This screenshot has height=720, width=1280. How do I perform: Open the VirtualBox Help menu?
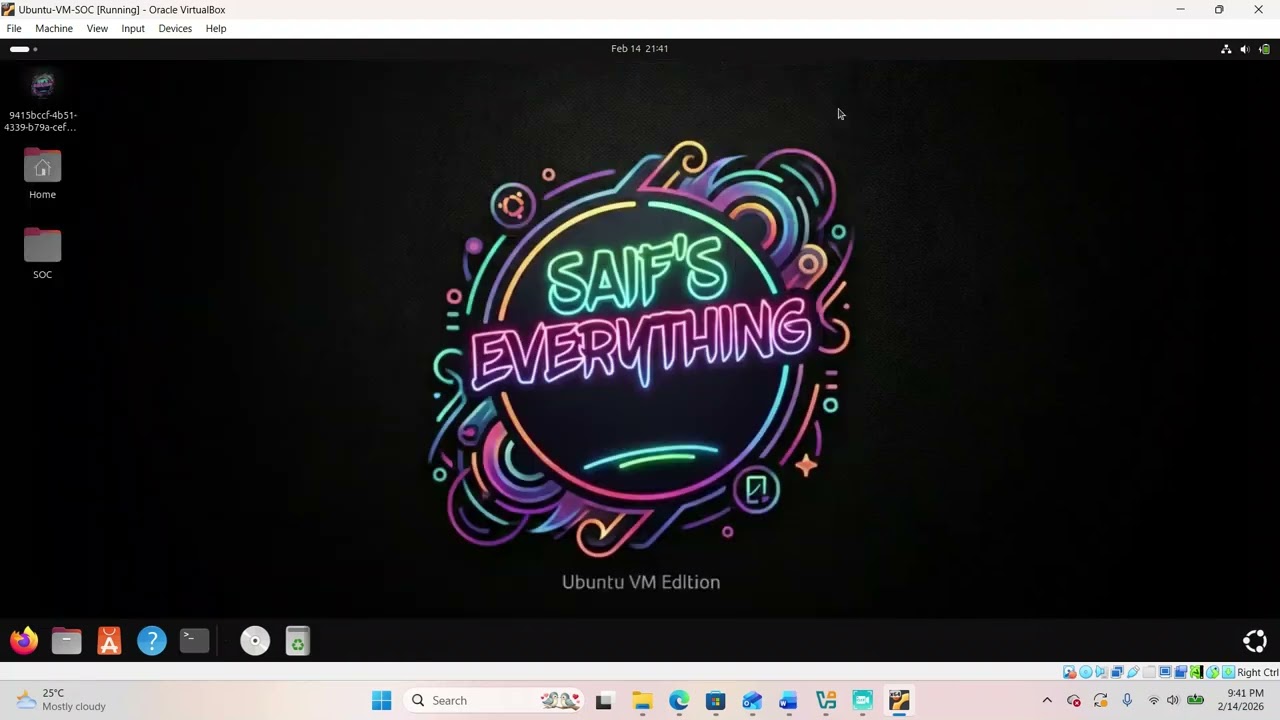click(x=216, y=28)
